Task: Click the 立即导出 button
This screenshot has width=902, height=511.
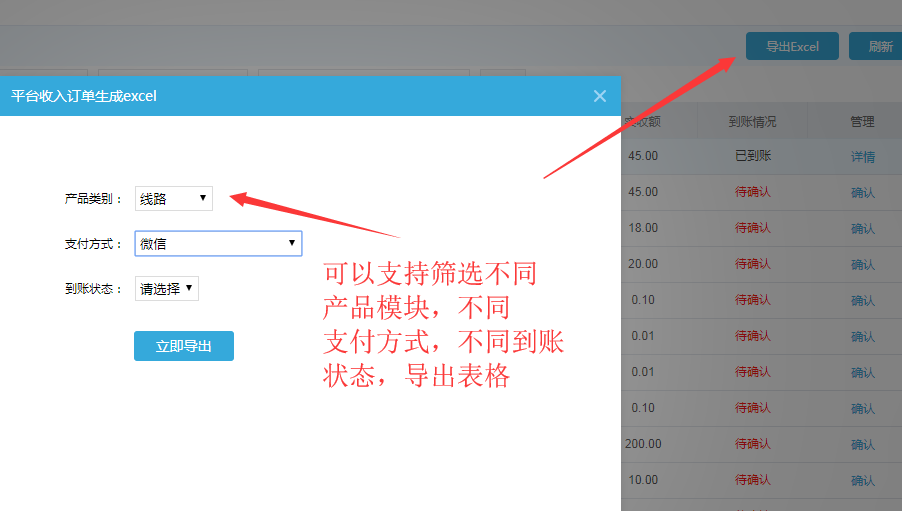Action: coord(184,346)
